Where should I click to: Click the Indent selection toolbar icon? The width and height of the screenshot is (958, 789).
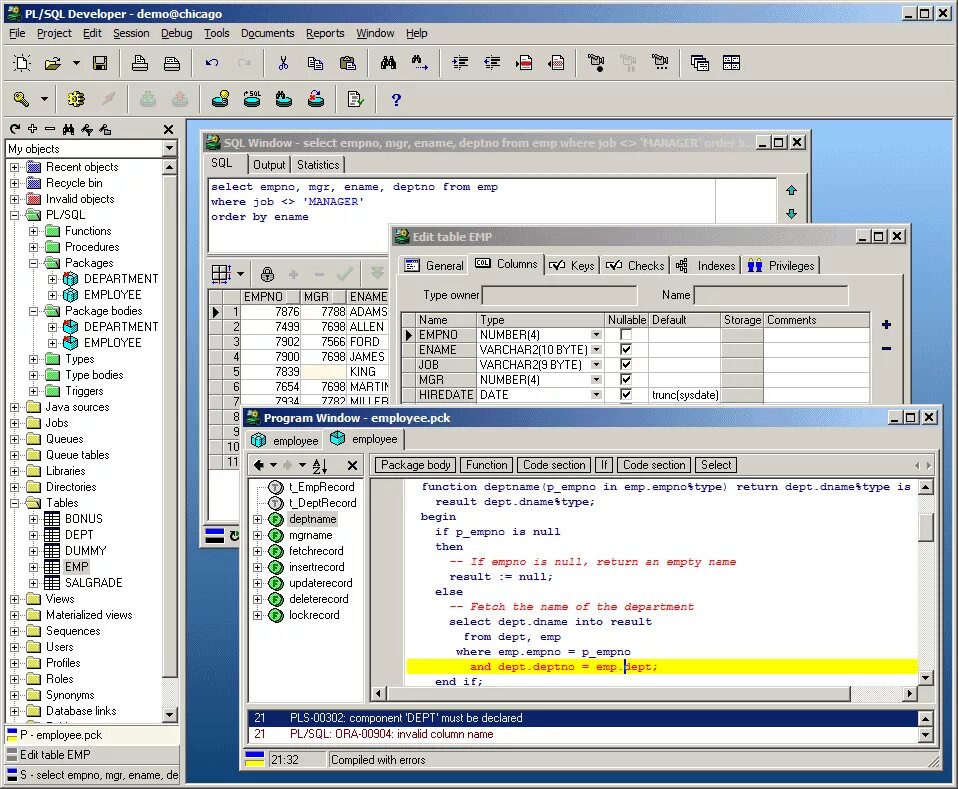click(x=460, y=62)
